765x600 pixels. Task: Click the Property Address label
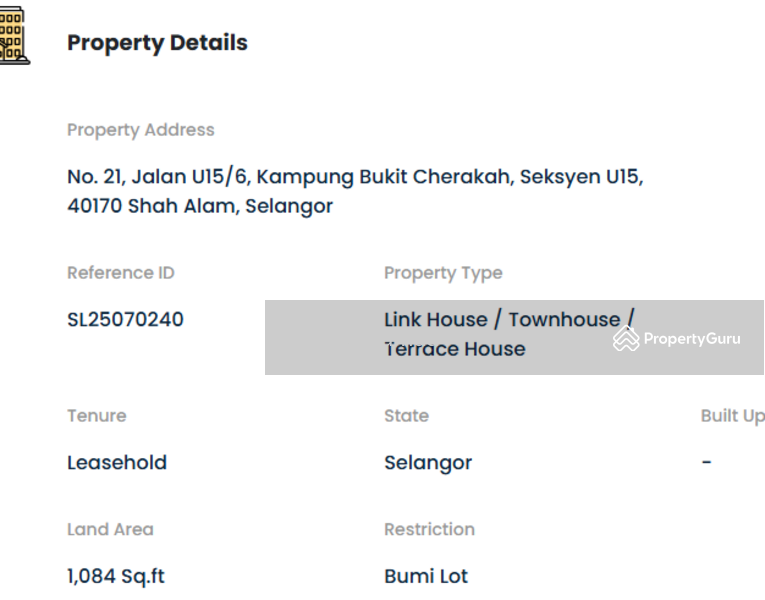140,130
